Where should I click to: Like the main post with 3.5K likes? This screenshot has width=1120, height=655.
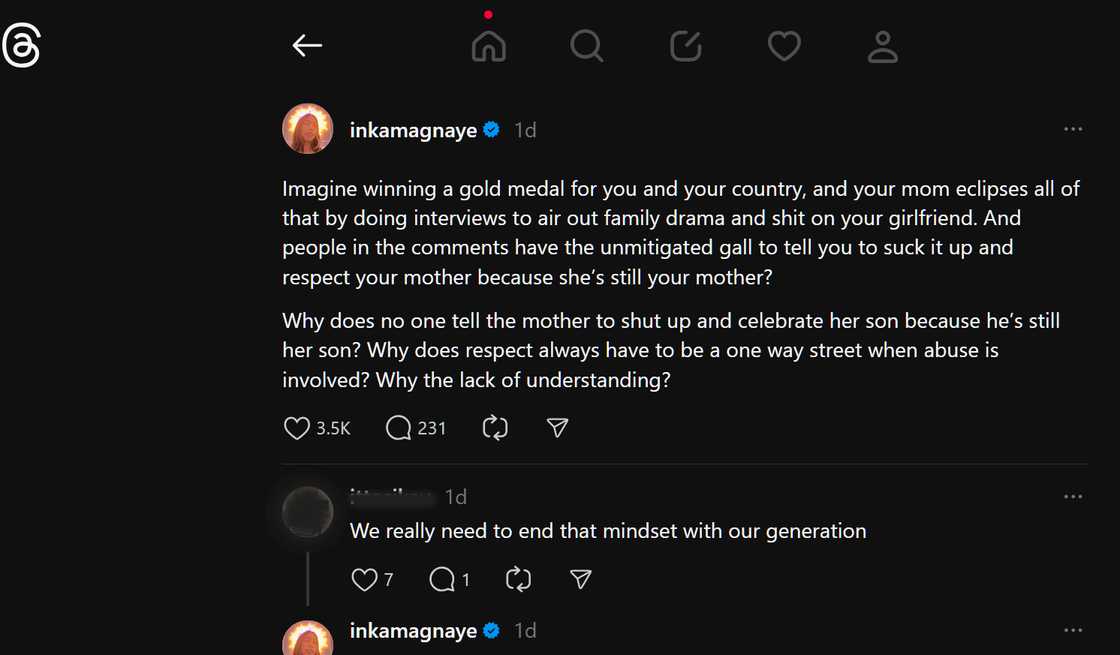tap(297, 428)
